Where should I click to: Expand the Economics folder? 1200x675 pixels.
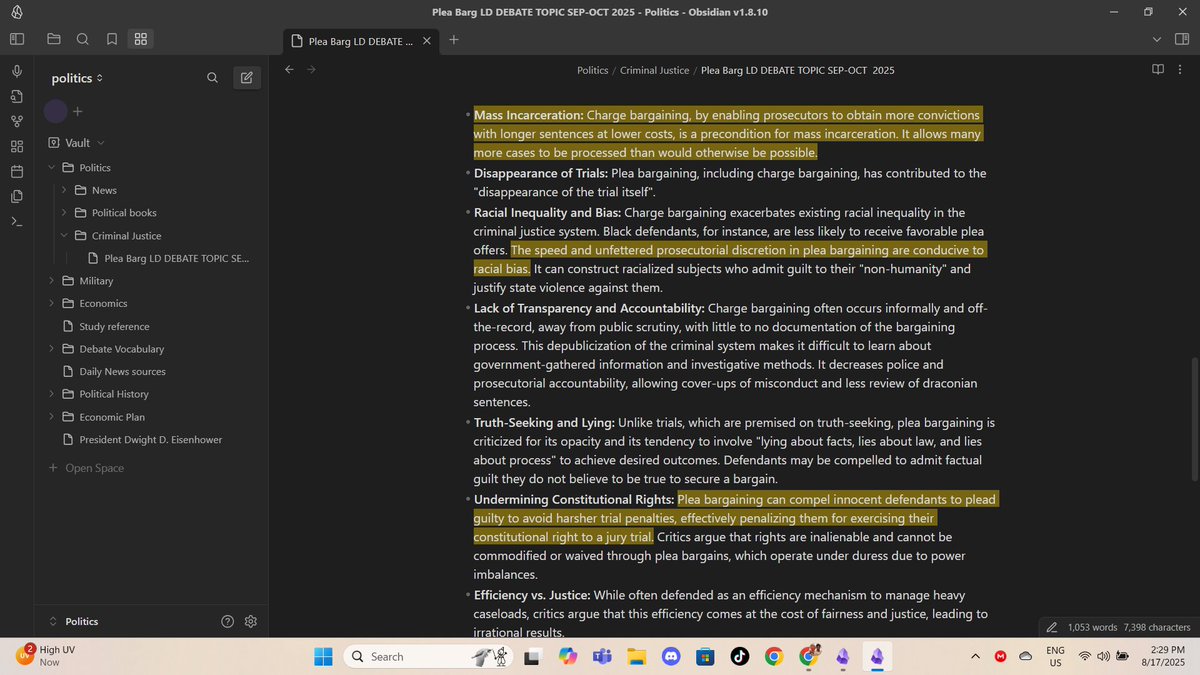[51, 304]
